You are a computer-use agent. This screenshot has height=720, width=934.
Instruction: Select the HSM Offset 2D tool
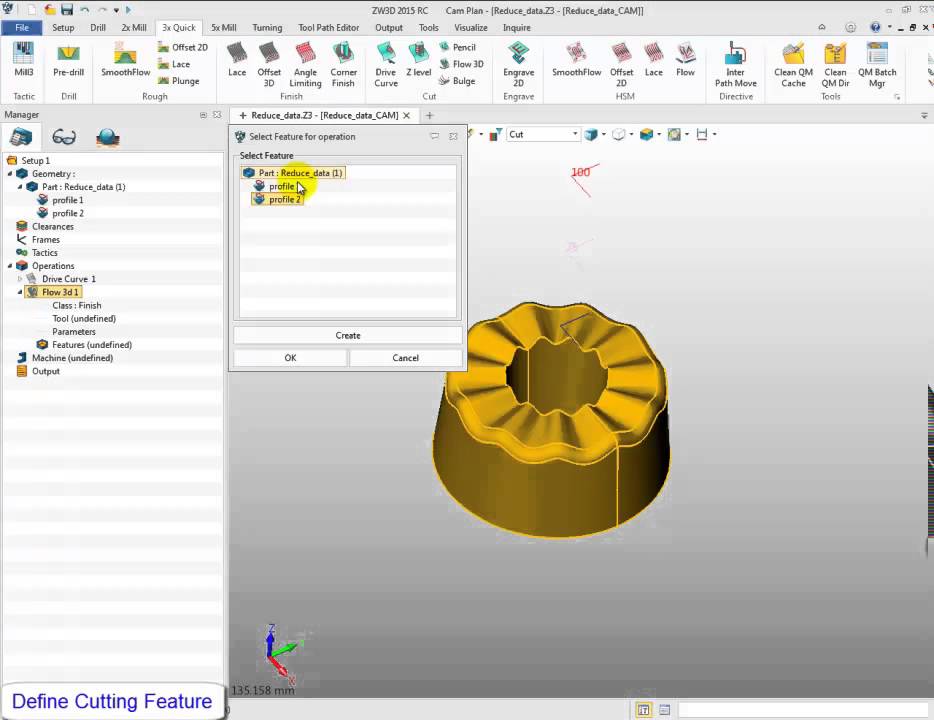621,64
